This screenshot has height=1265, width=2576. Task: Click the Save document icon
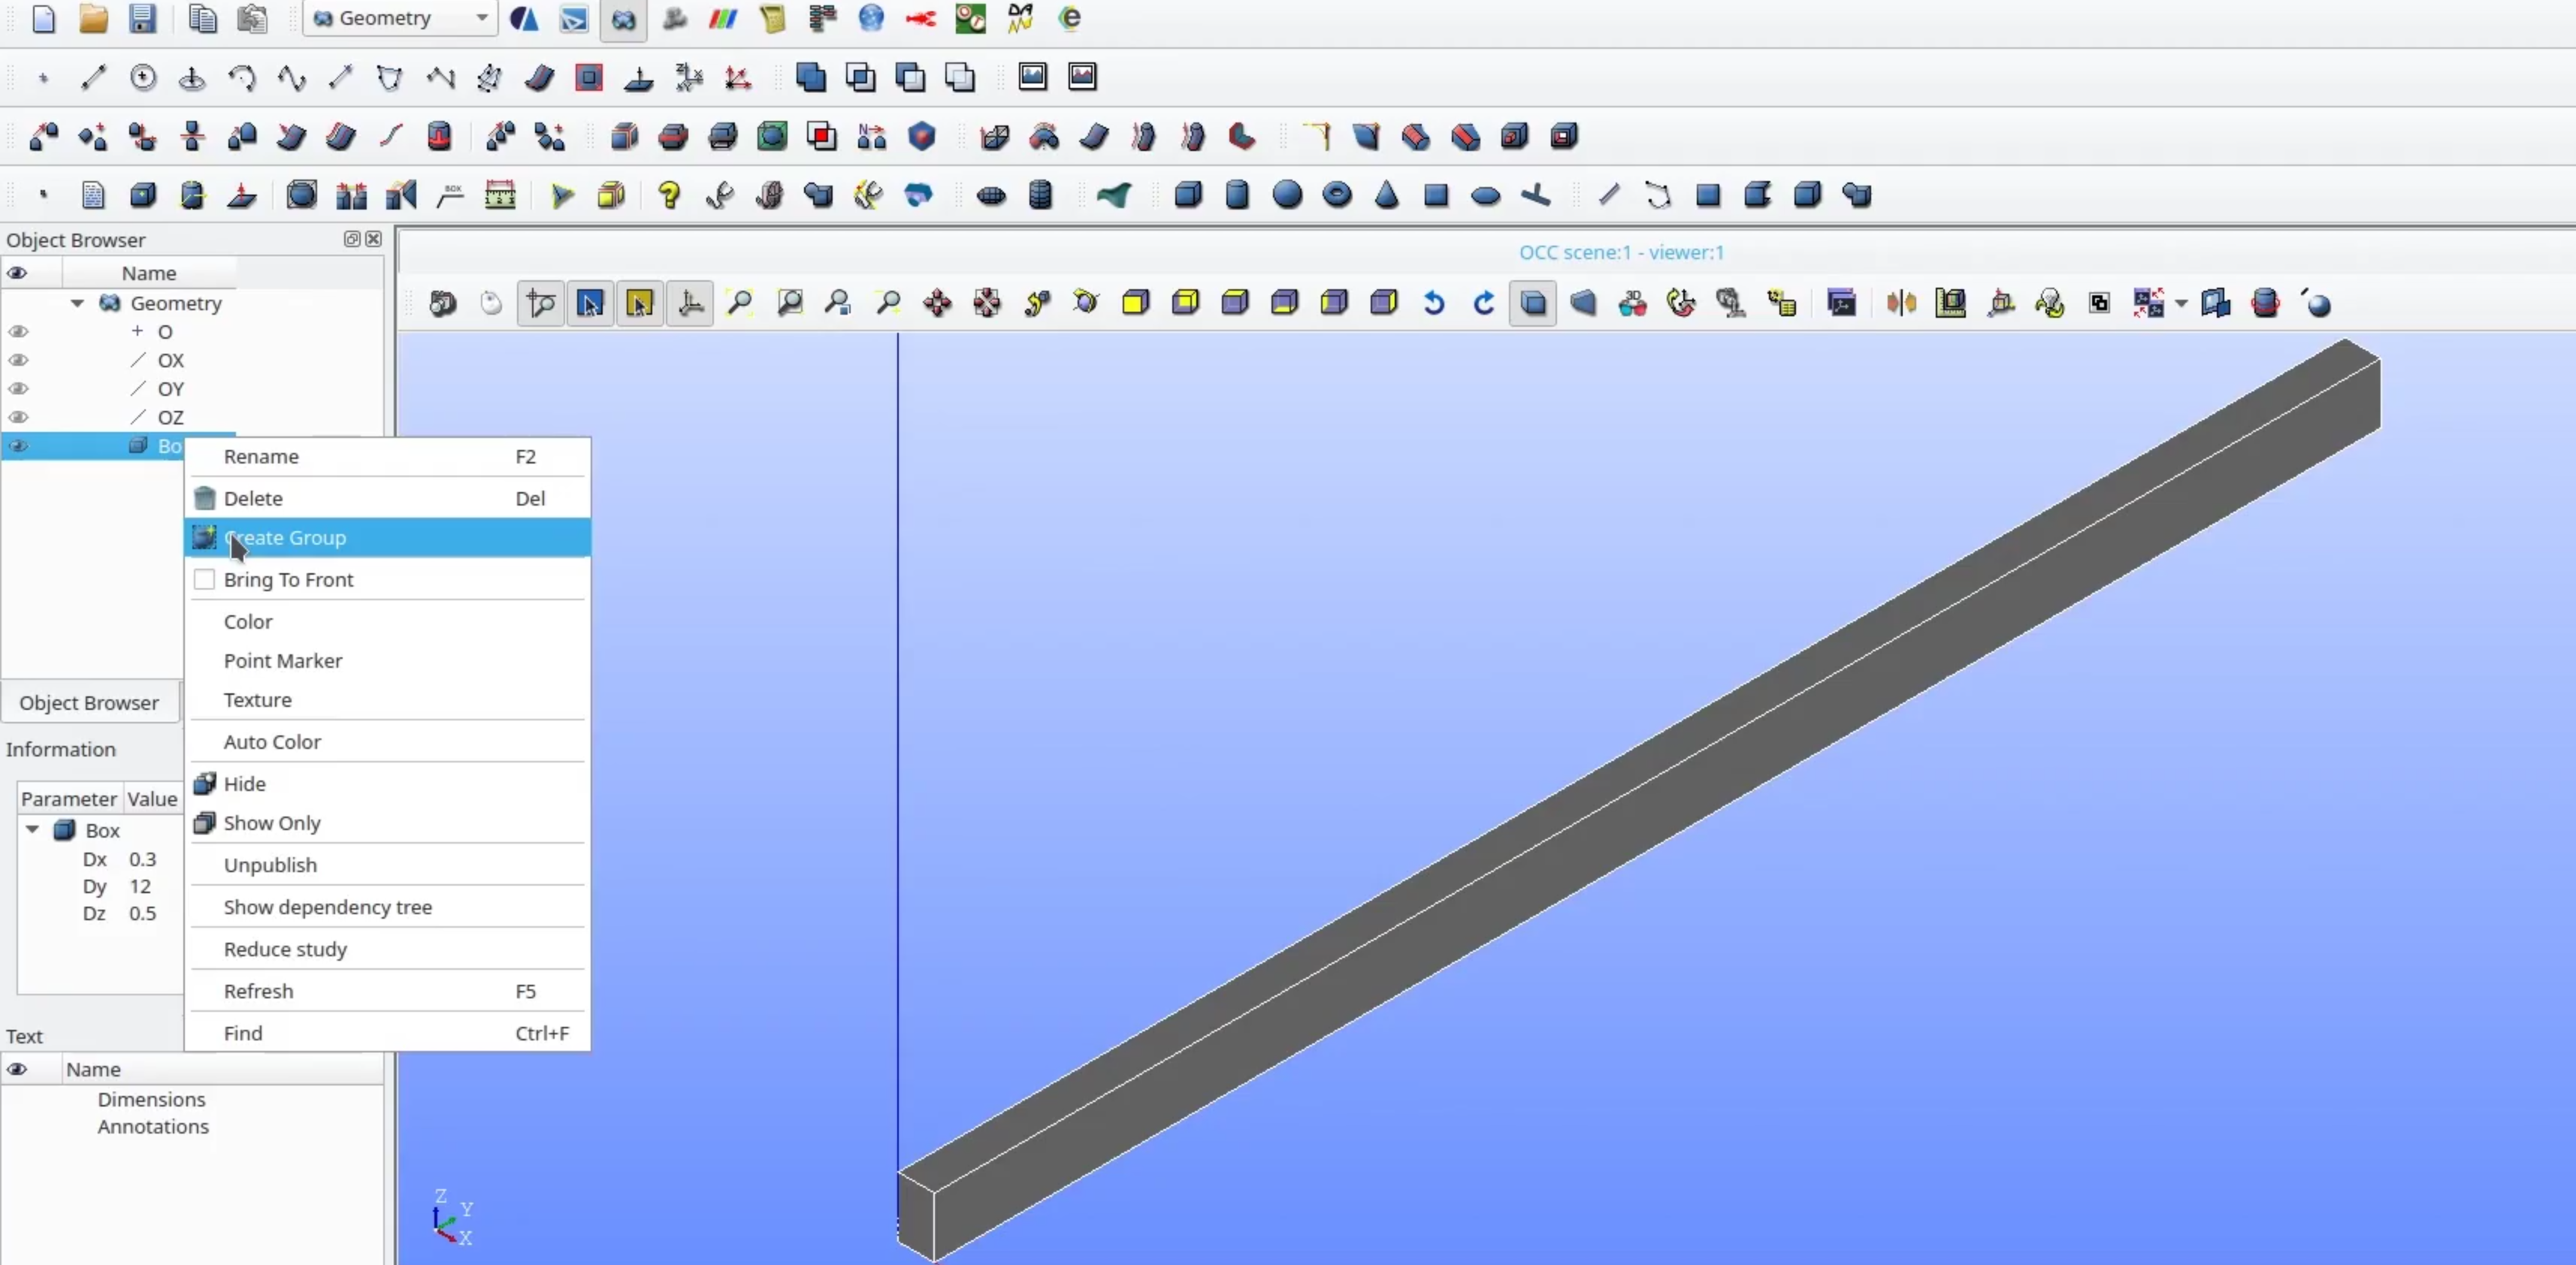click(x=142, y=18)
